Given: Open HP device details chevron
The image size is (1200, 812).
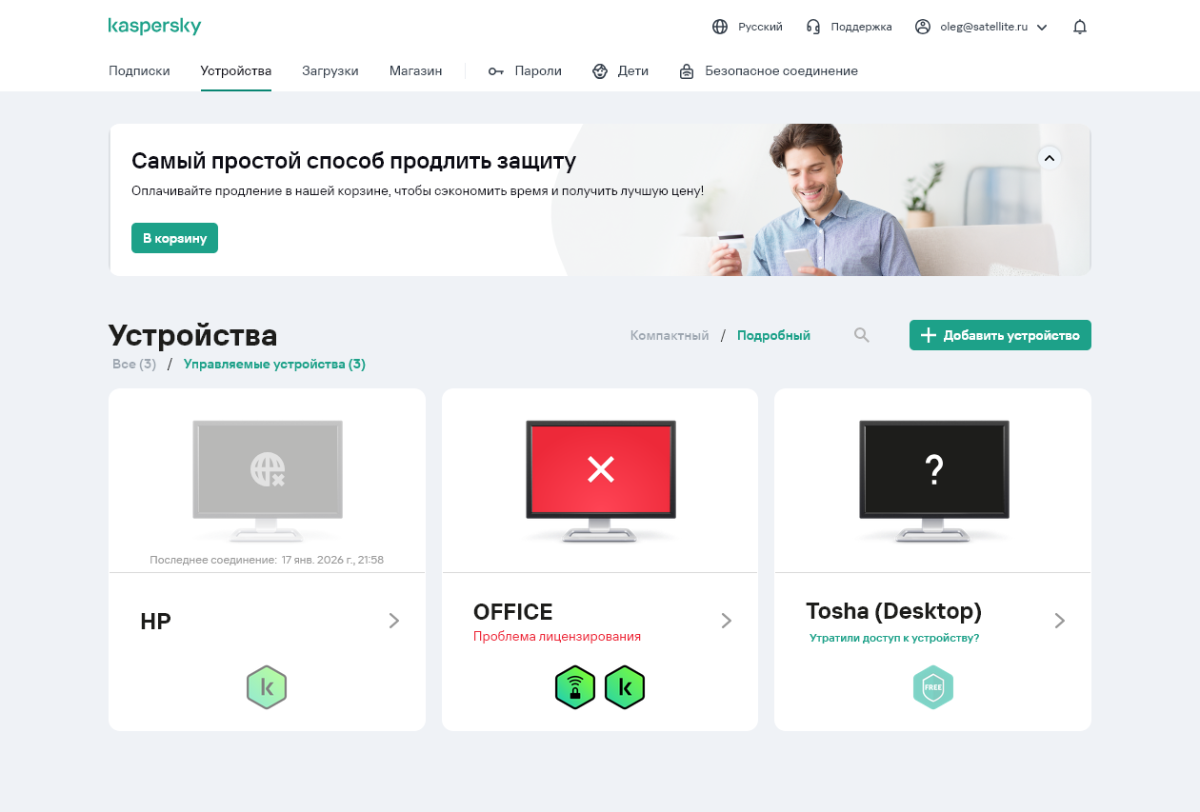Looking at the screenshot, I should coord(394,621).
